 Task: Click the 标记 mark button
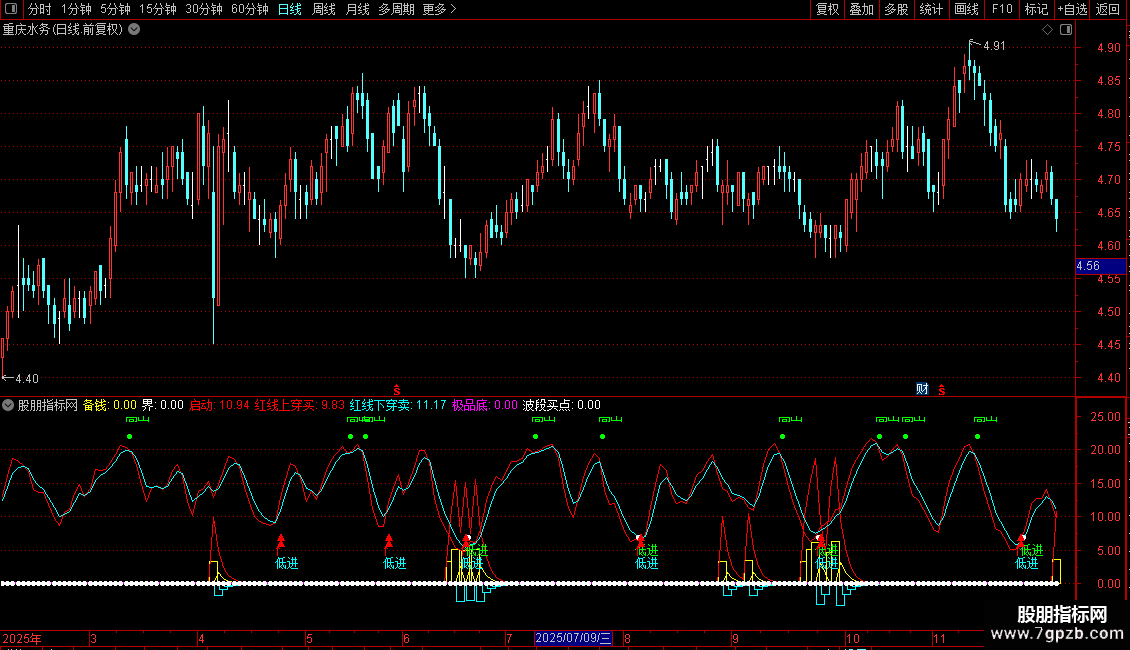point(1036,9)
